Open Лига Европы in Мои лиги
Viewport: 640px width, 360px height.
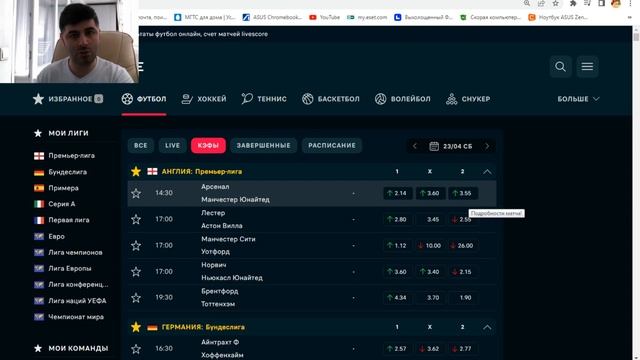click(62, 268)
